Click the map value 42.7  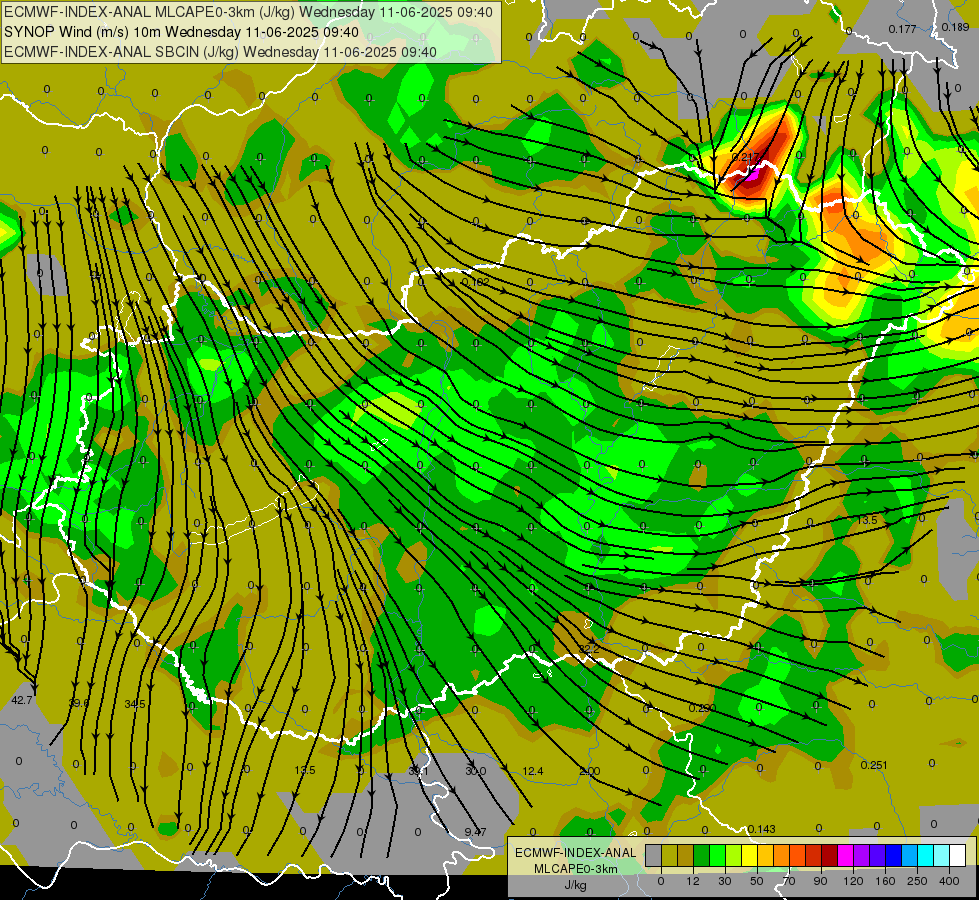[21, 700]
